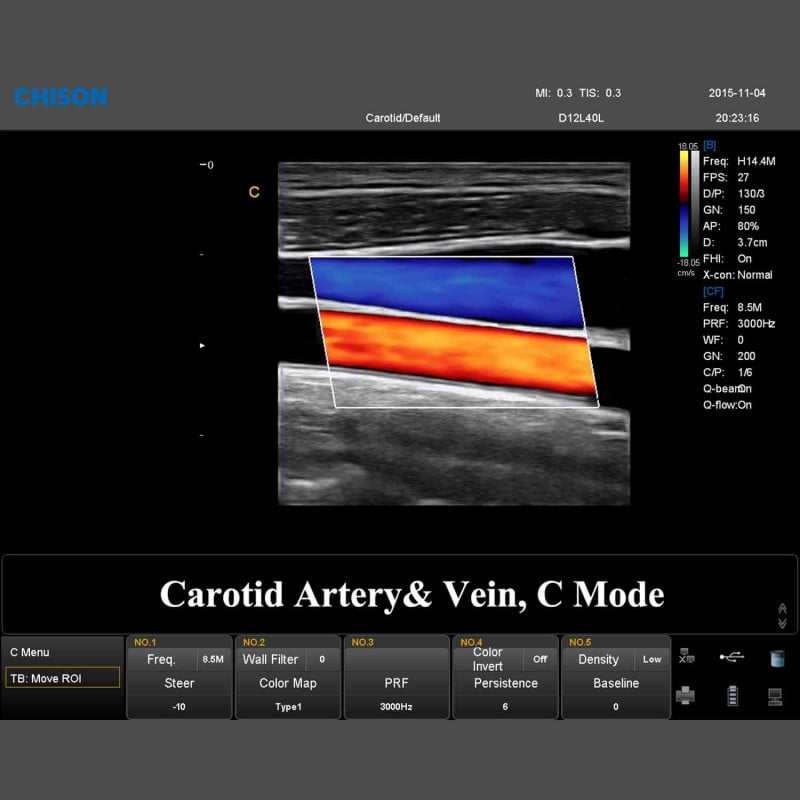Click the CHISON logo

60,97
